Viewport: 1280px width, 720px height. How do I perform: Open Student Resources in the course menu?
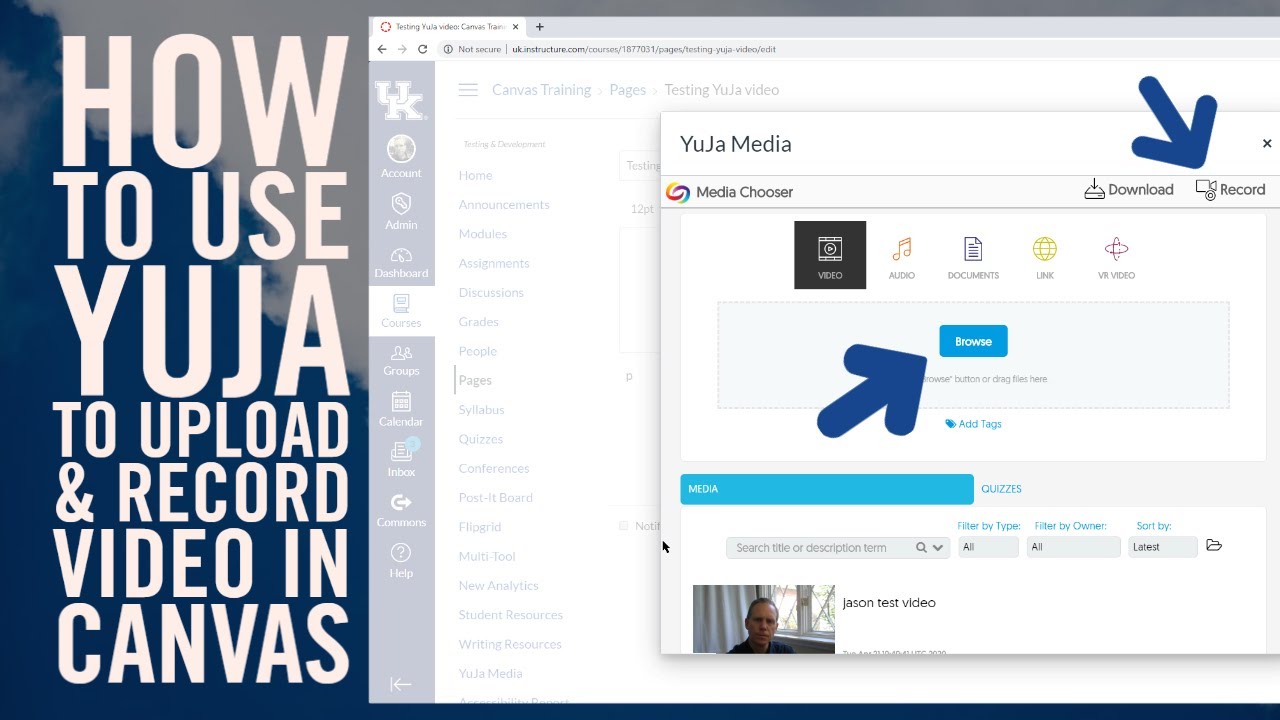(510, 615)
